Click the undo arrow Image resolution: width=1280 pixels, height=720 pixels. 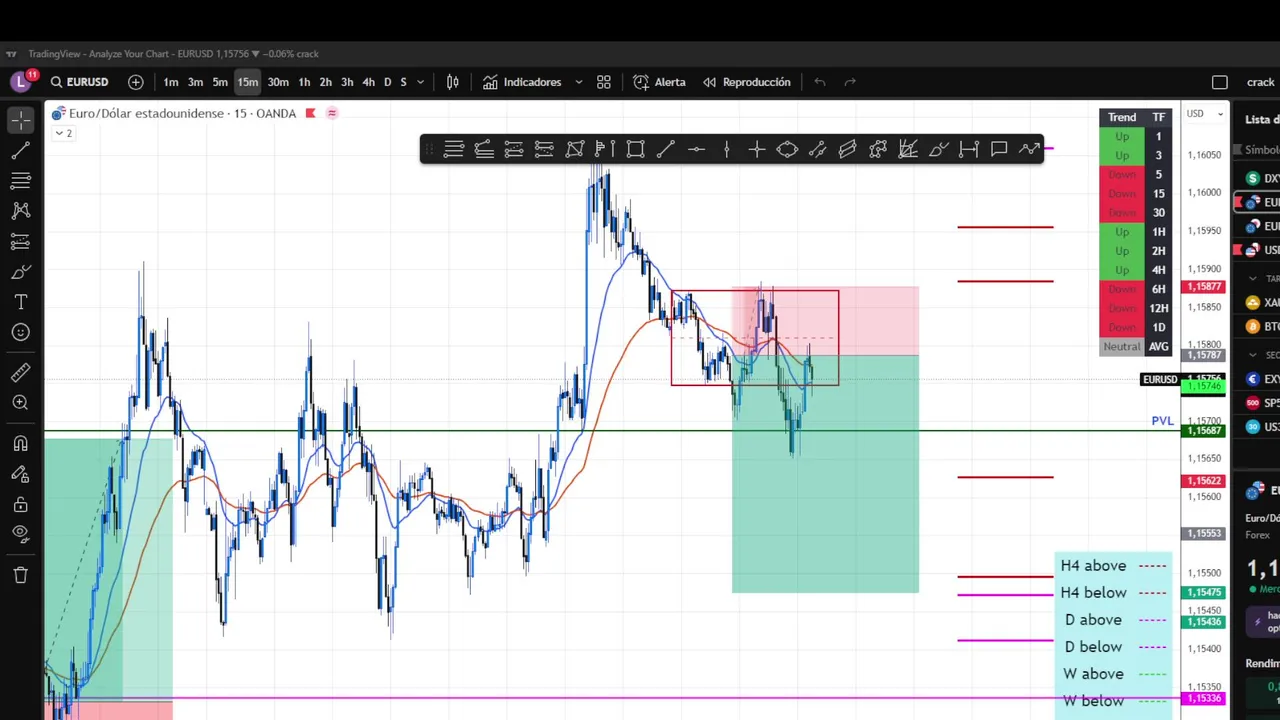tap(819, 82)
